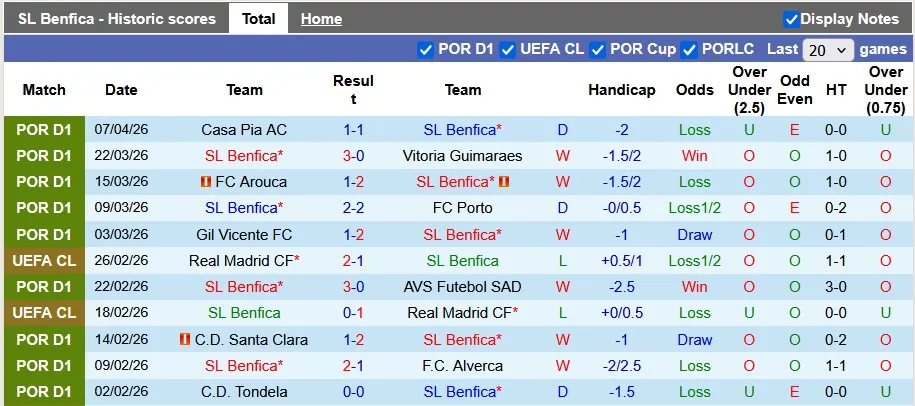Disable the UEFA CL filter checkbox
Viewport: 915px width, 406px height.
point(508,49)
